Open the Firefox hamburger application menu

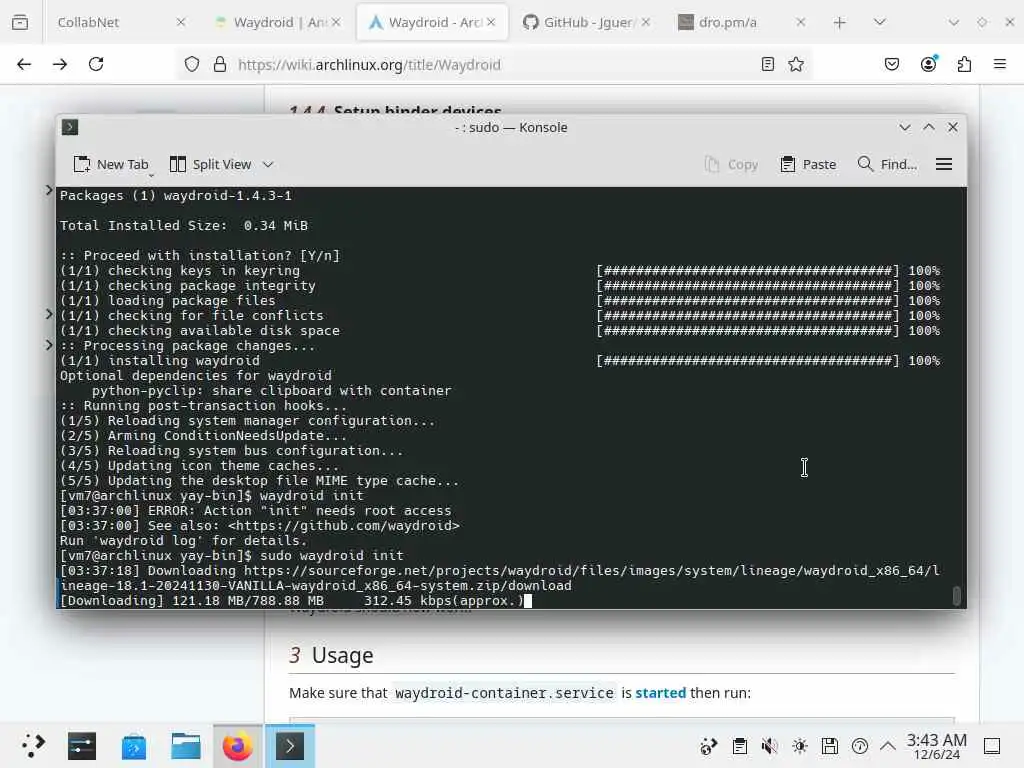(1000, 64)
